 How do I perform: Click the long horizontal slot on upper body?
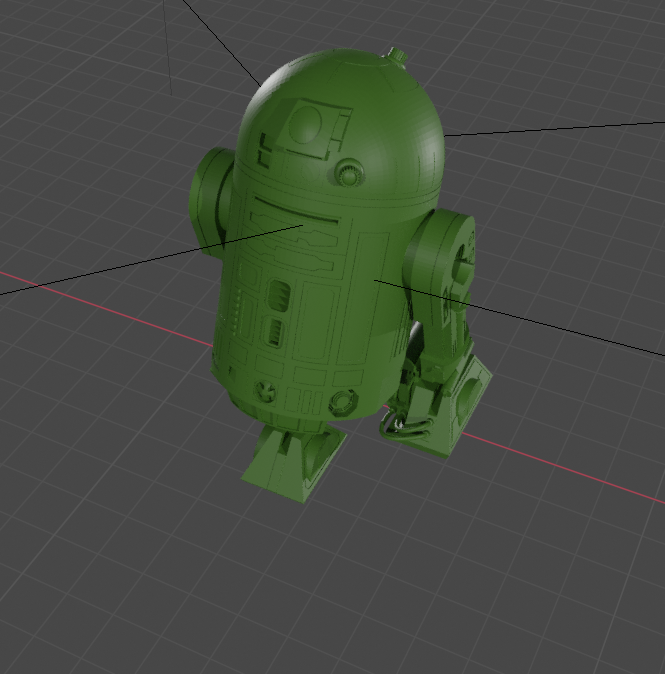pyautogui.click(x=297, y=209)
